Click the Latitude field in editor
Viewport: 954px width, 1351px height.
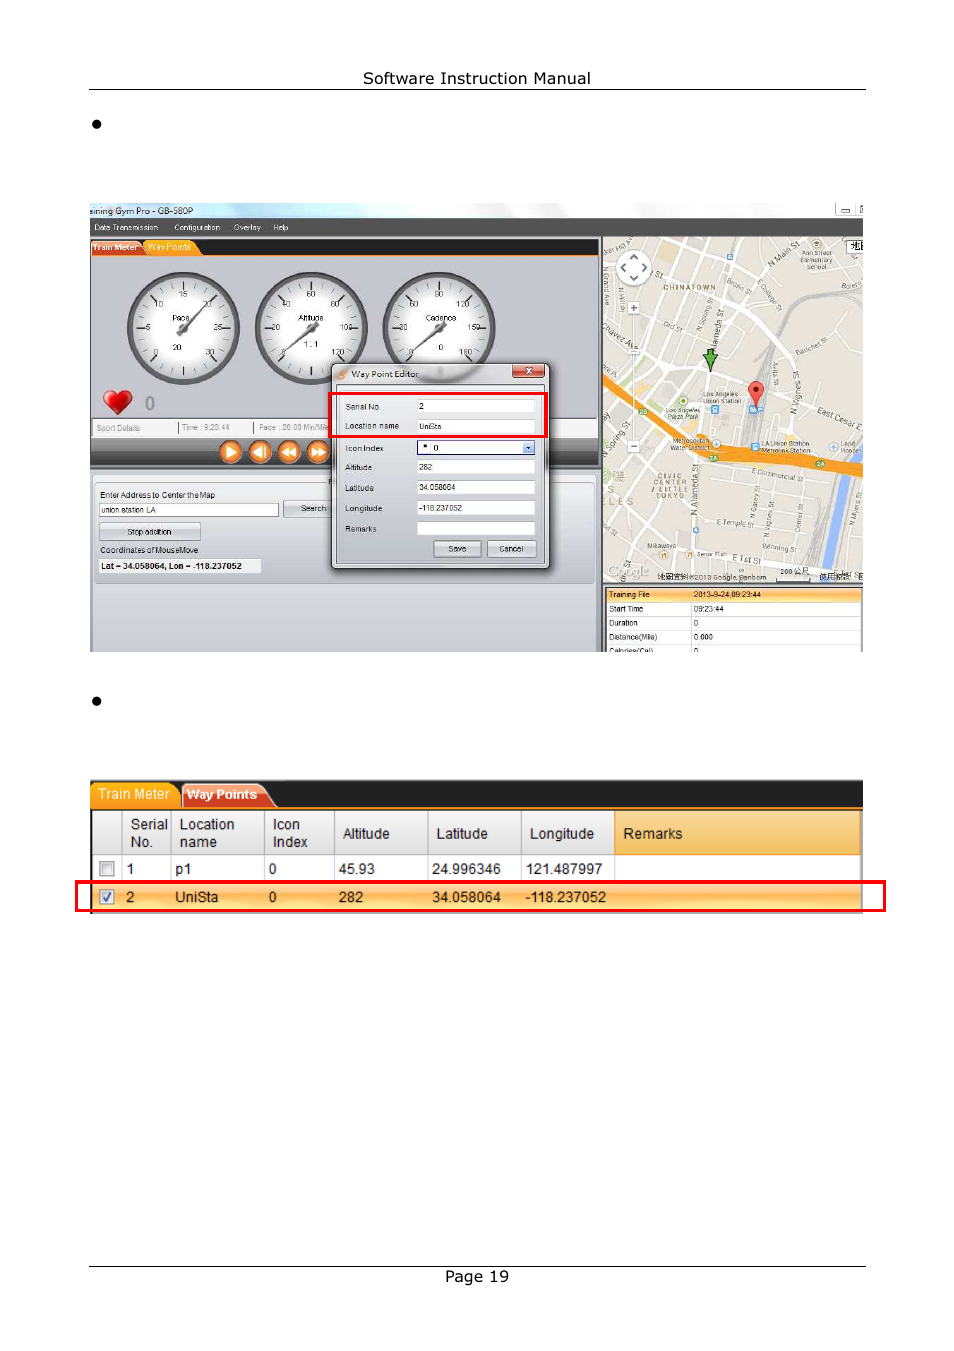click(x=476, y=488)
